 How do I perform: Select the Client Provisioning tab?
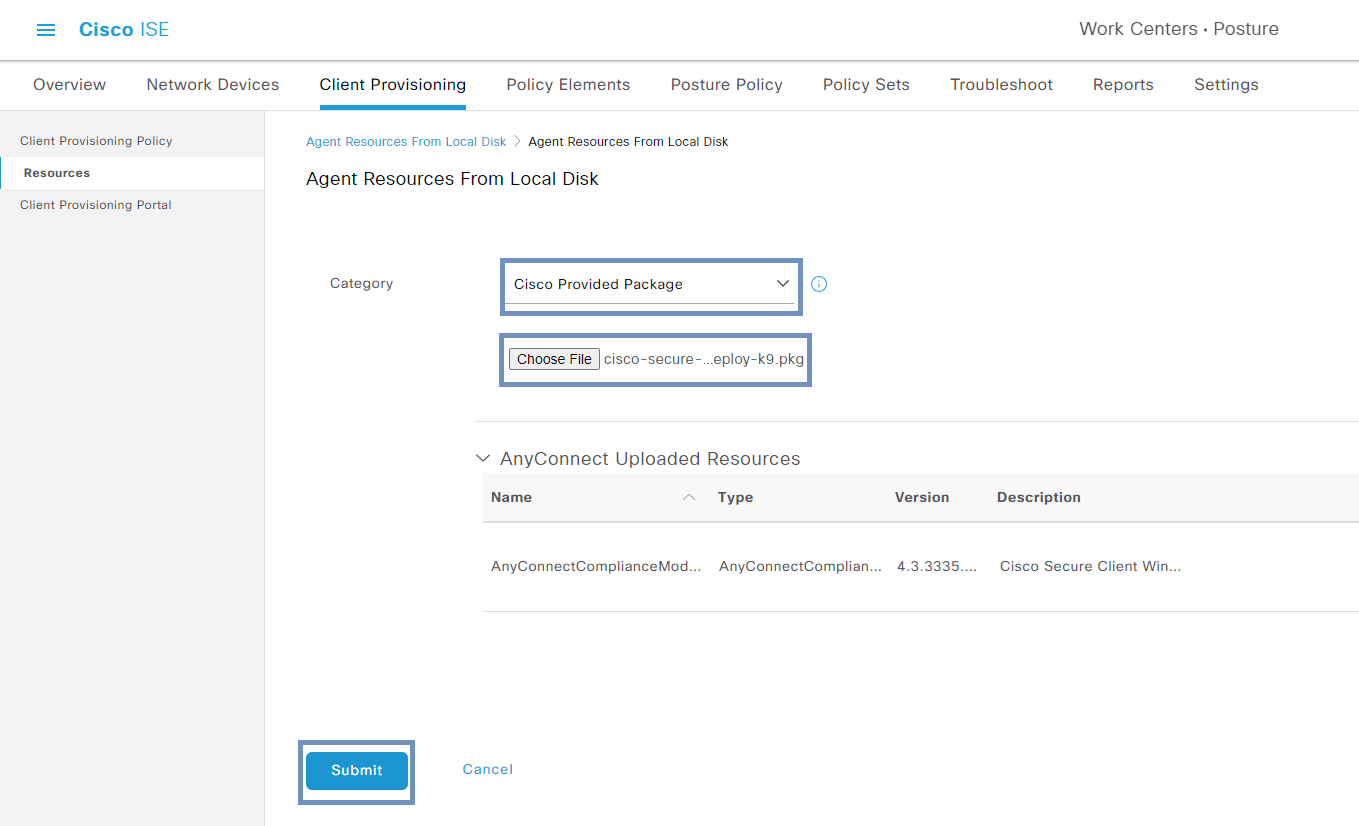click(393, 85)
